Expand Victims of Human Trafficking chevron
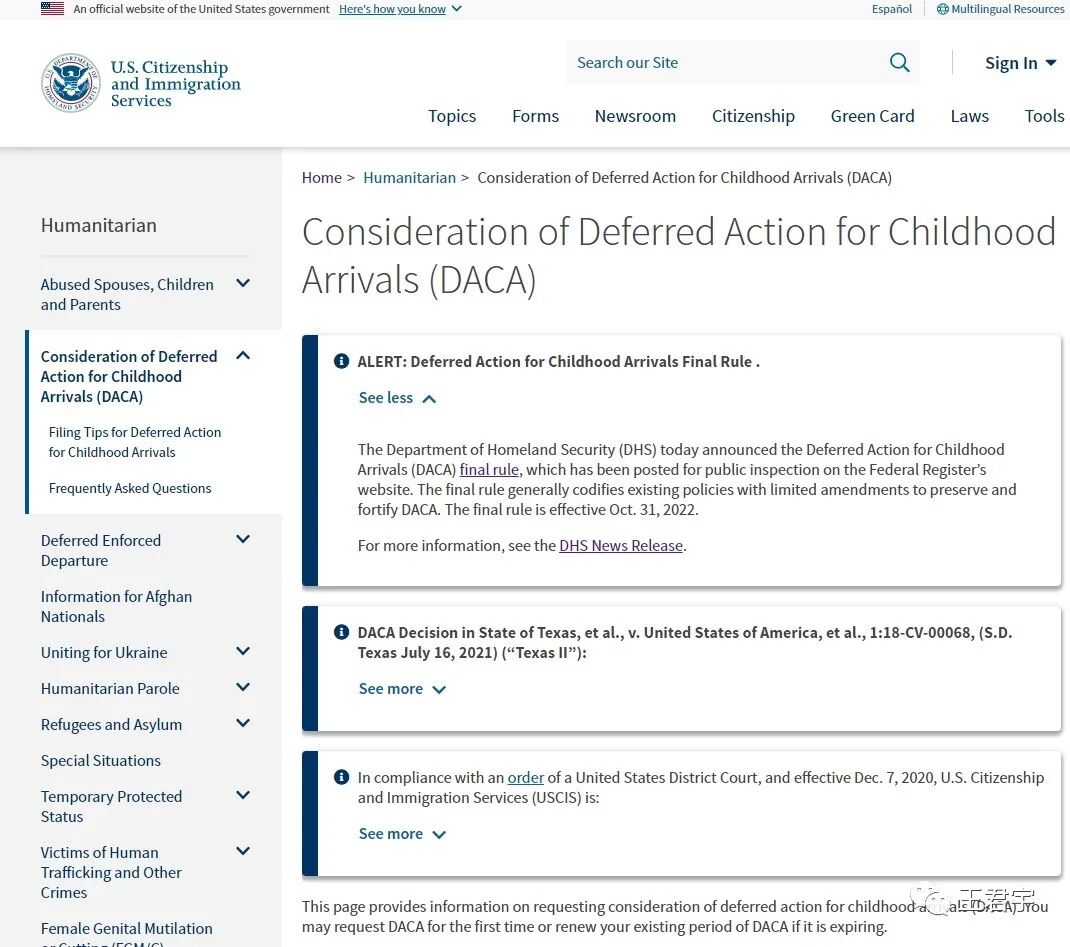Screen dimensions: 1070x947 tap(243, 851)
